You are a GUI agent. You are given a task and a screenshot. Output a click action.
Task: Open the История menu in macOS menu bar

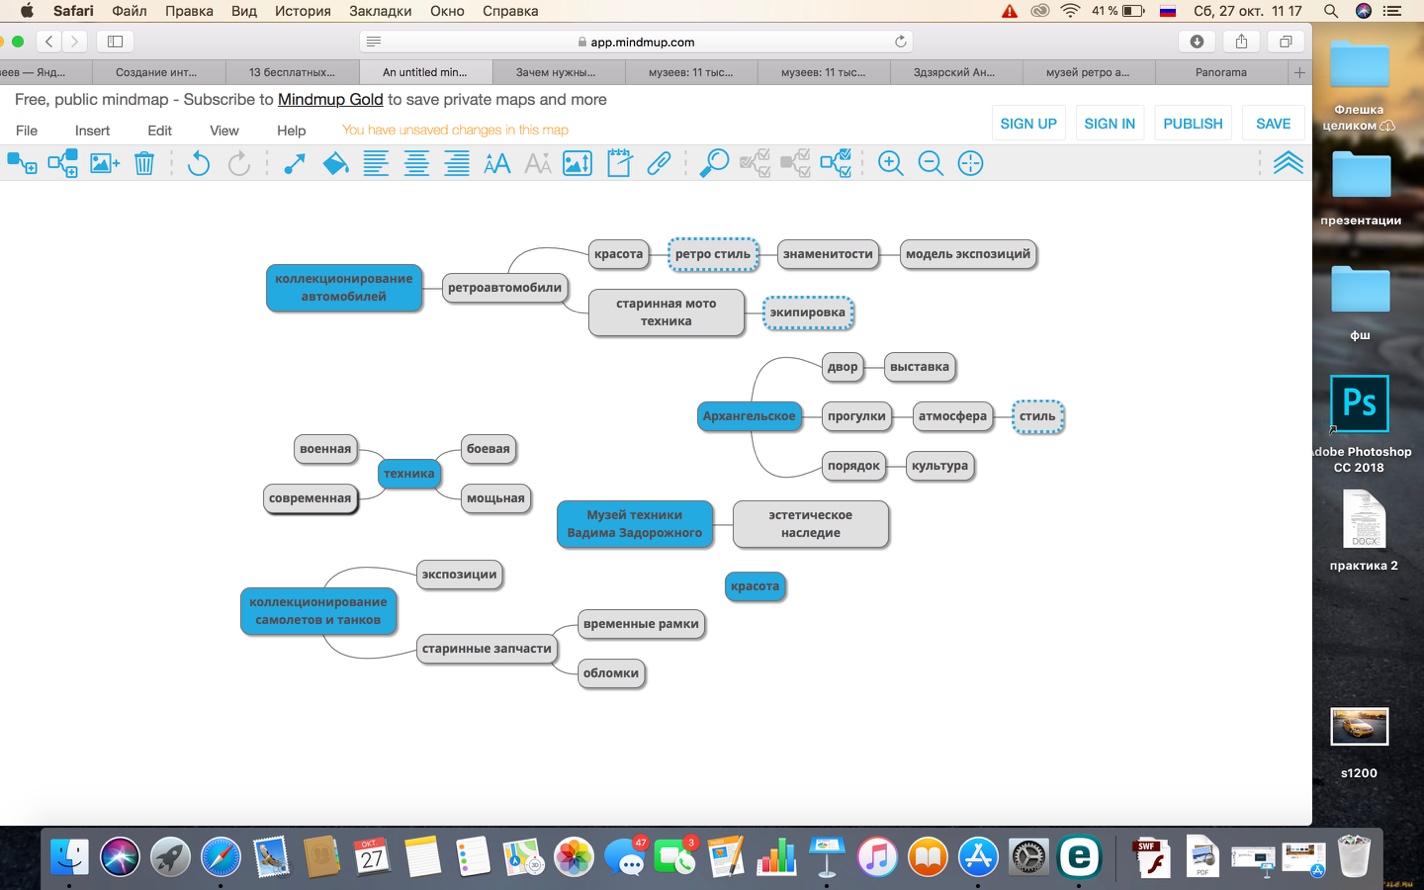pos(302,11)
